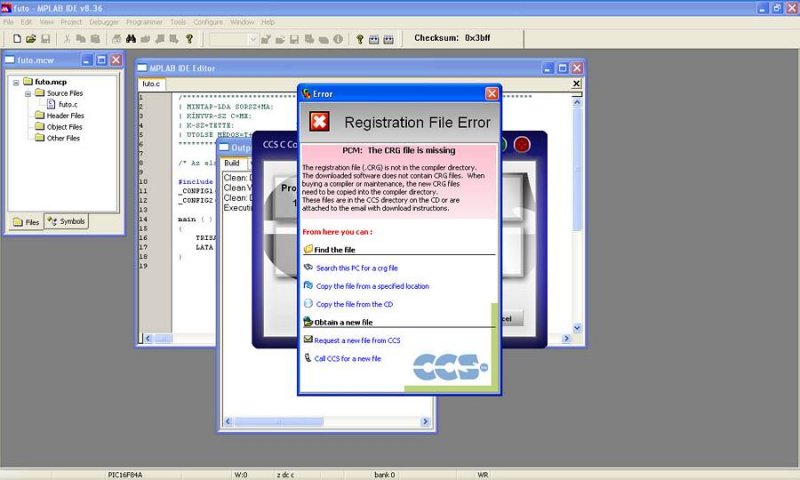The height and width of the screenshot is (480, 800).
Task: Click the Copy icon in toolbar
Action: point(81,39)
